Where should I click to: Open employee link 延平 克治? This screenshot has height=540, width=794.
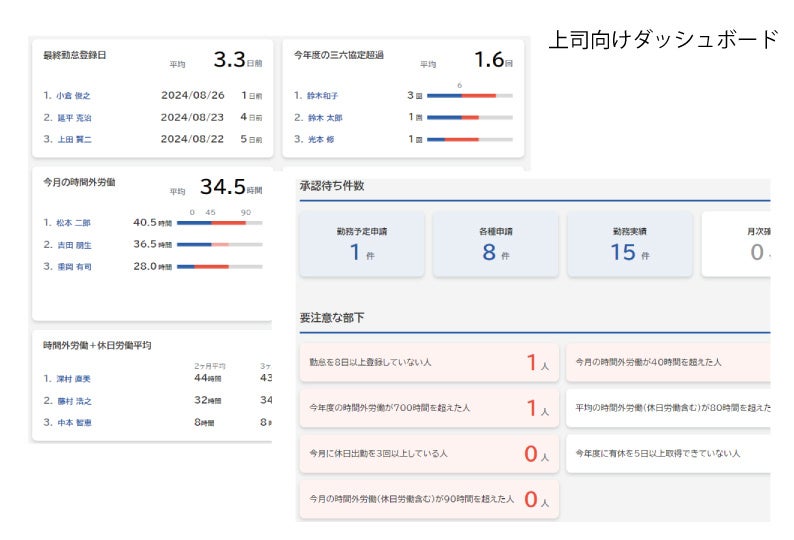[x=74, y=118]
